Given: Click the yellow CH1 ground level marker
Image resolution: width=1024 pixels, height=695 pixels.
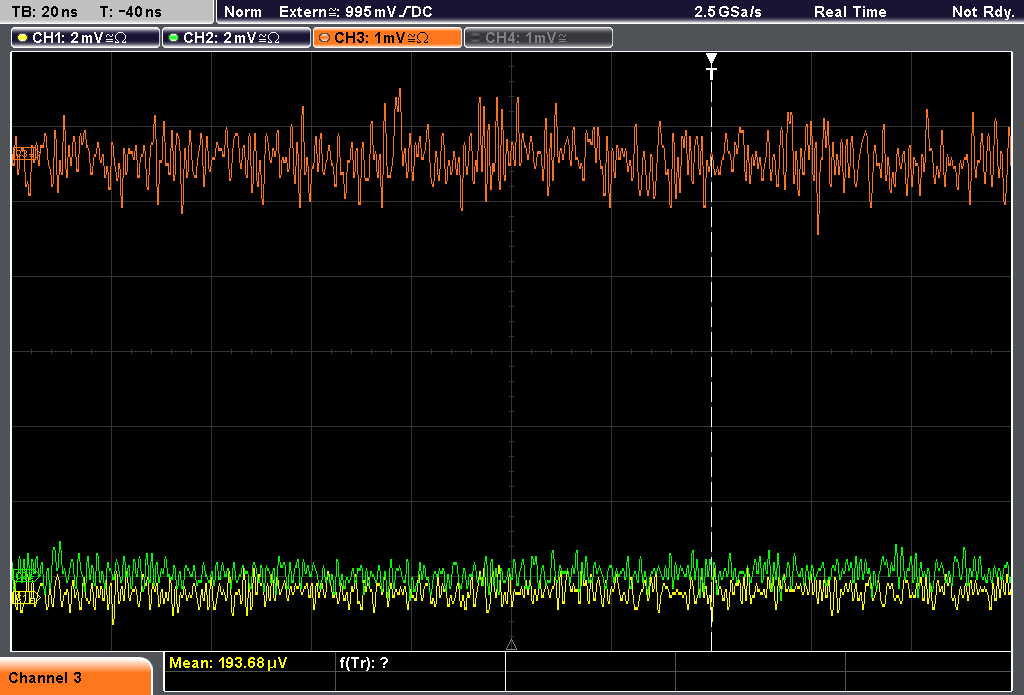Looking at the screenshot, I should (25, 597).
